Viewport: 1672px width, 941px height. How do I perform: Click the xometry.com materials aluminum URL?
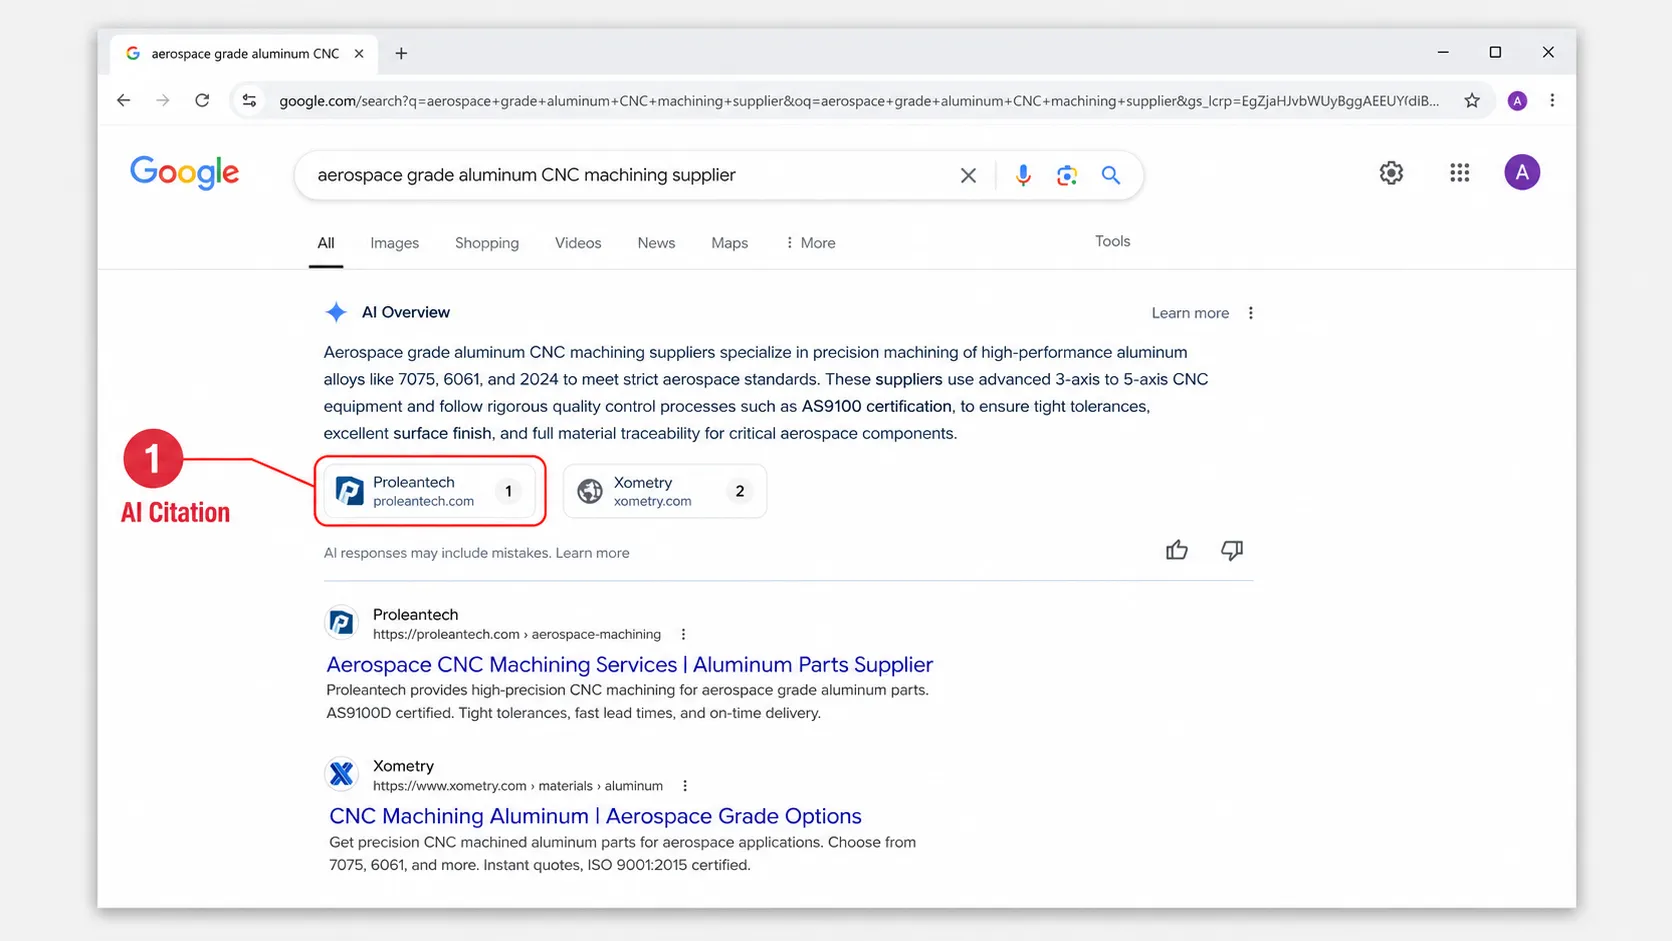click(x=518, y=786)
